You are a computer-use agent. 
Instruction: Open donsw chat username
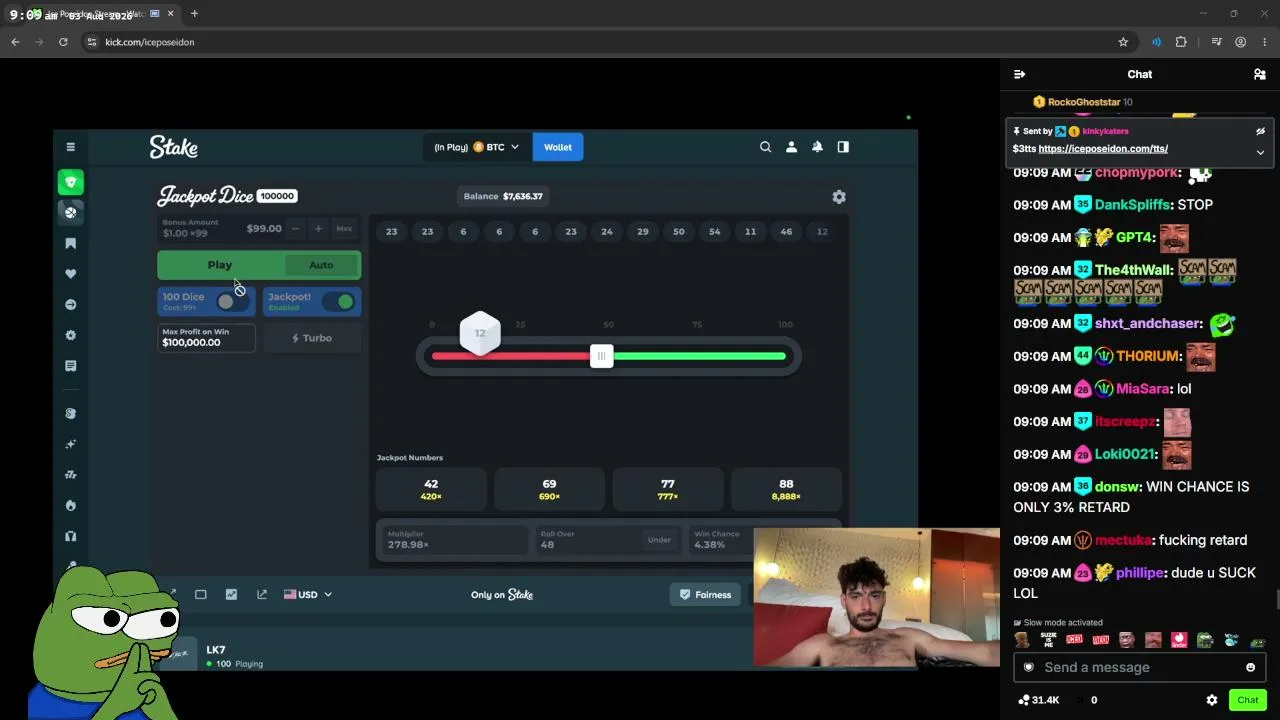pyautogui.click(x=1118, y=487)
